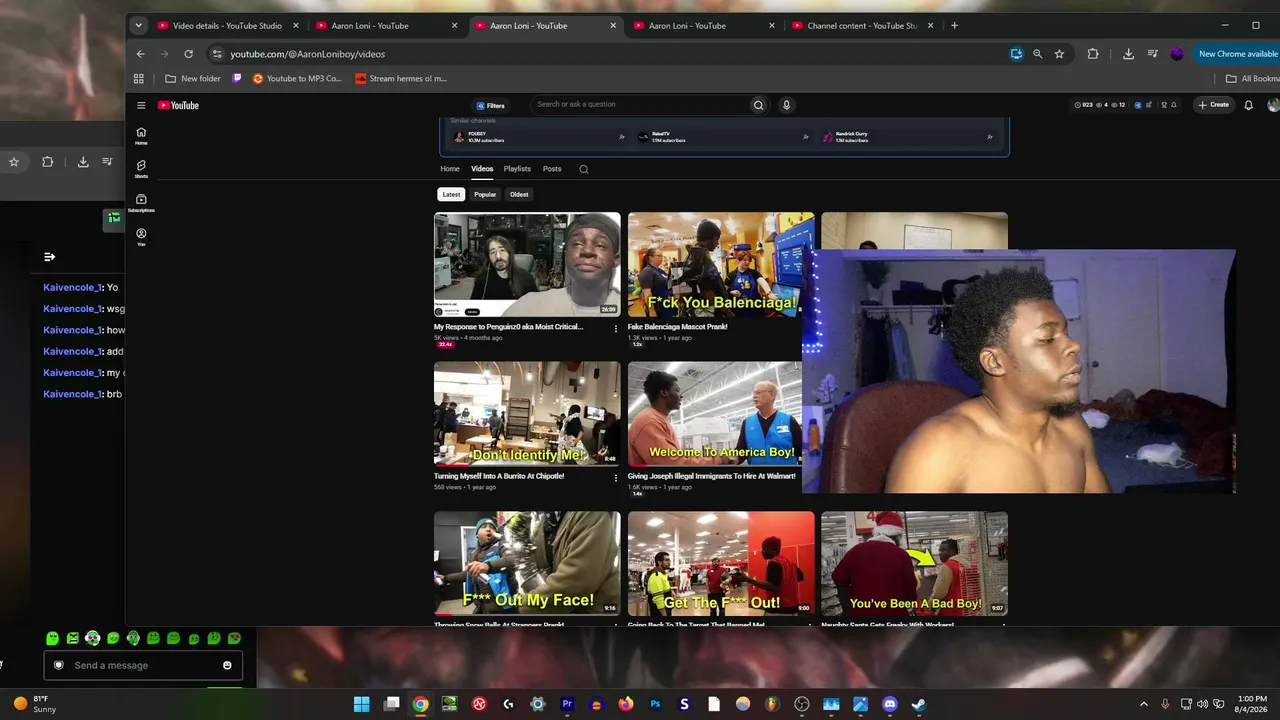This screenshot has height=720, width=1280.
Task: Click the Send a message chat box
Action: 143,665
